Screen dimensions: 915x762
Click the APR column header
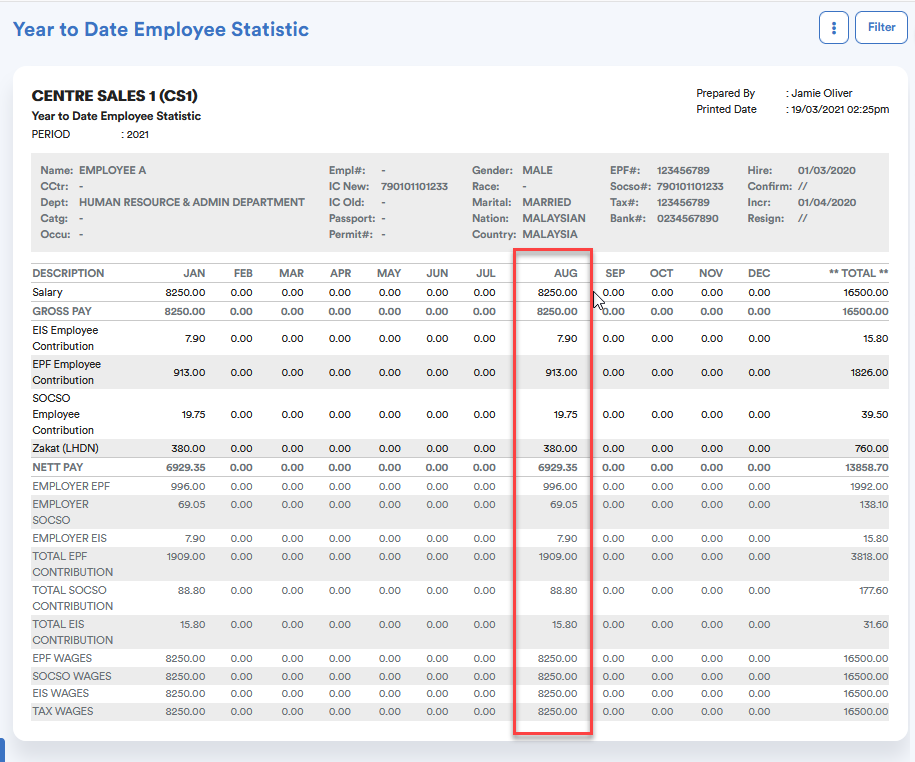point(341,273)
